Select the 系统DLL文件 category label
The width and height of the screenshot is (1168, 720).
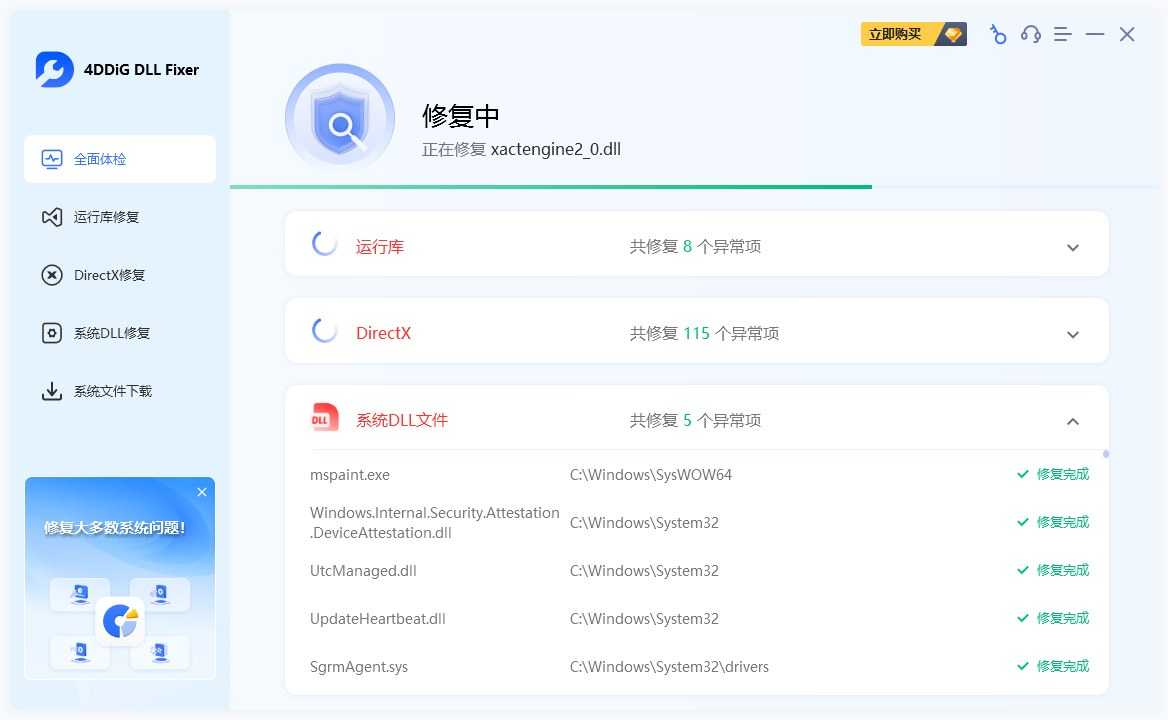[x=402, y=420]
